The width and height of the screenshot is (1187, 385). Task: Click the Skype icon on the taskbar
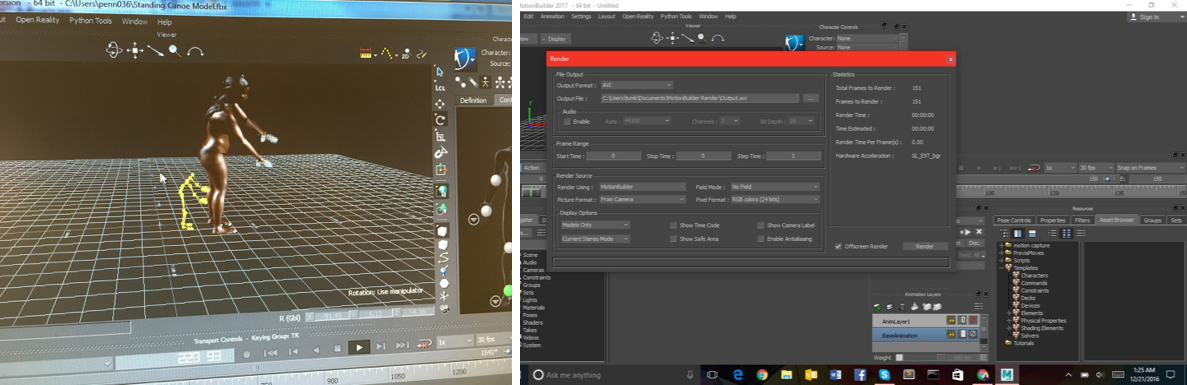click(884, 374)
